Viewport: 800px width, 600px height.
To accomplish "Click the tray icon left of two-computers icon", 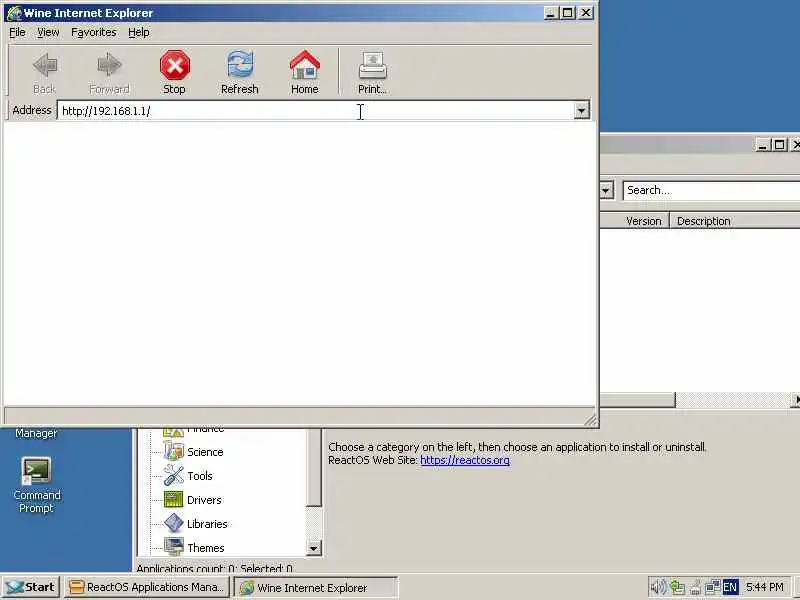I will [x=695, y=587].
